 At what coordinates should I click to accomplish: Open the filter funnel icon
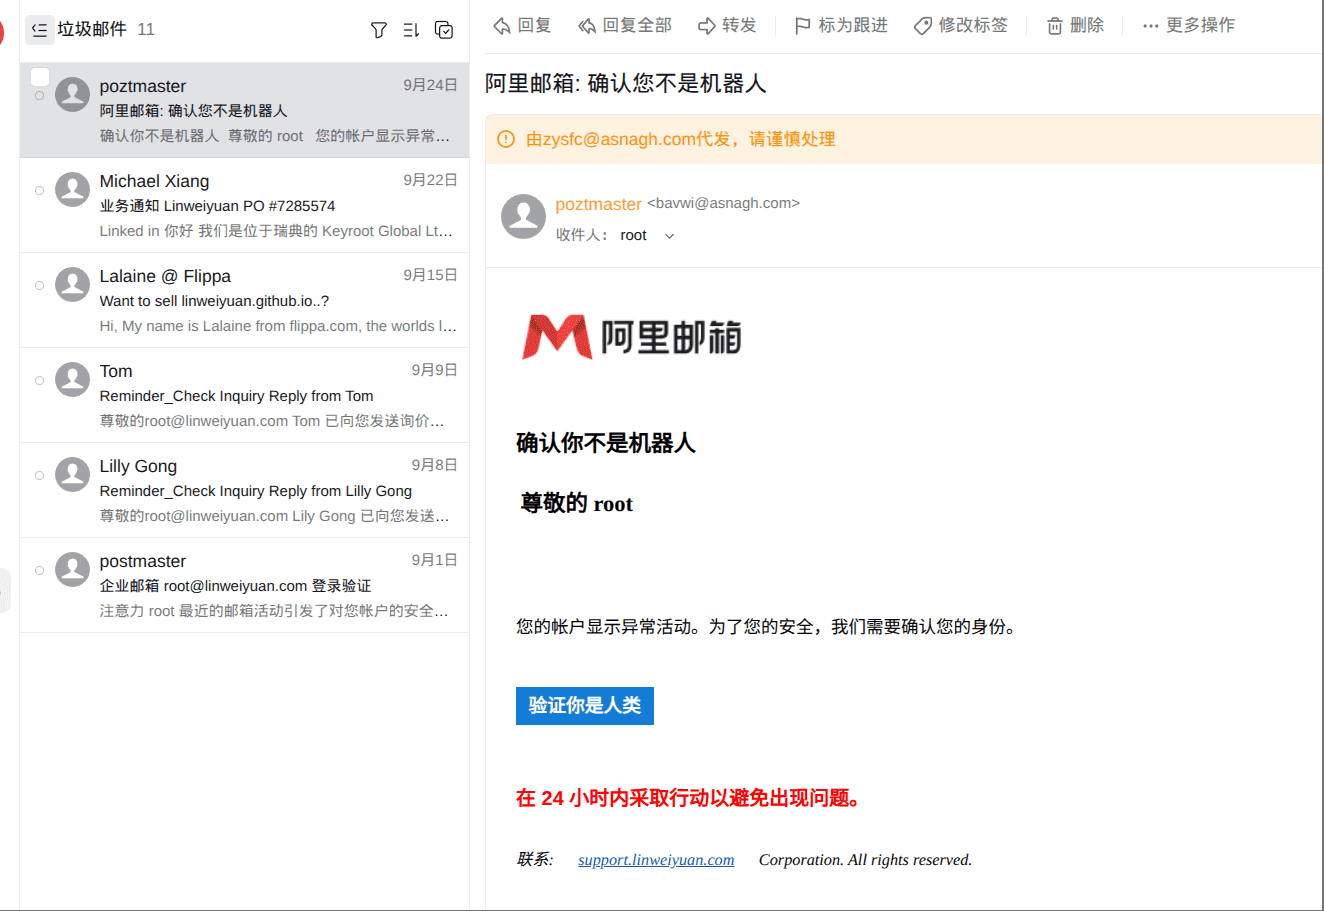coord(378,30)
